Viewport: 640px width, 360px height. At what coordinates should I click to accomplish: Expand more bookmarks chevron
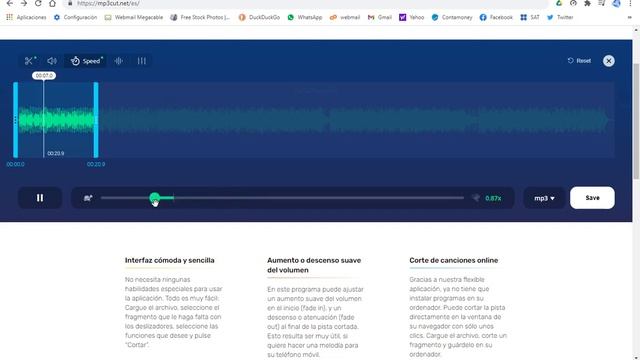click(x=629, y=17)
